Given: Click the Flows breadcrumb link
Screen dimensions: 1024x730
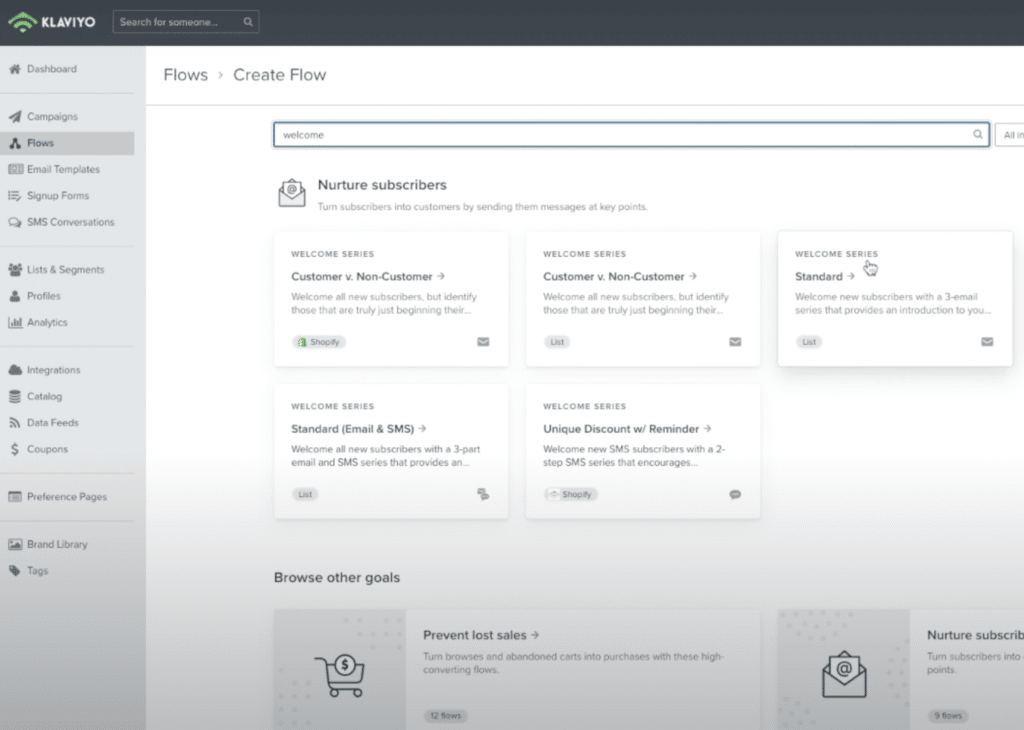Looking at the screenshot, I should (x=185, y=75).
